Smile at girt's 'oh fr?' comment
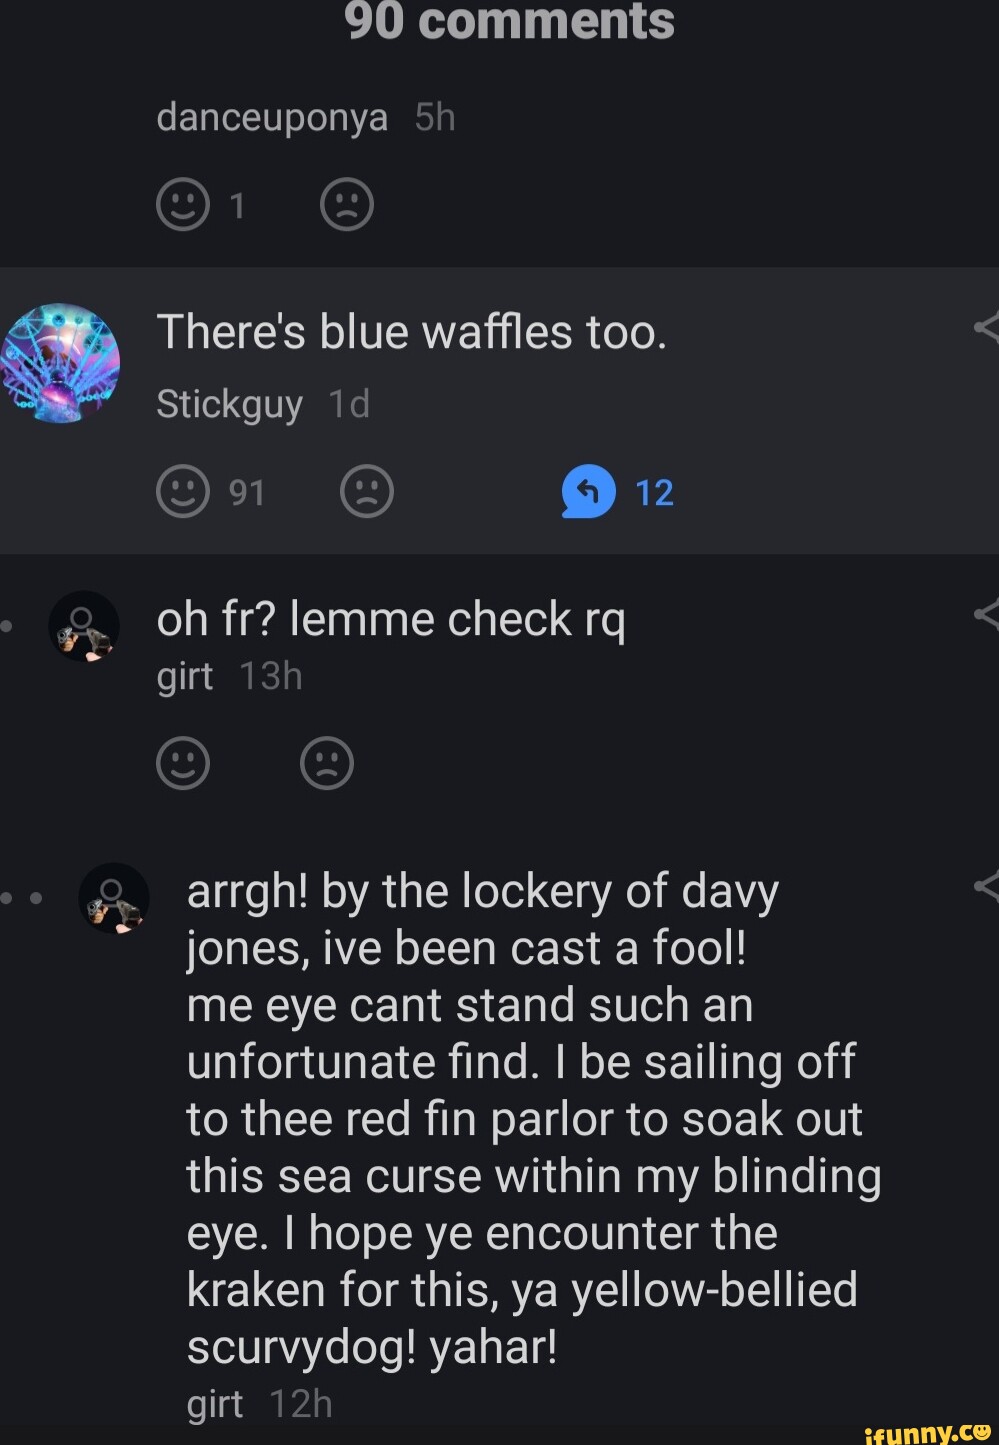Viewport: 999px width, 1445px height. click(x=183, y=764)
